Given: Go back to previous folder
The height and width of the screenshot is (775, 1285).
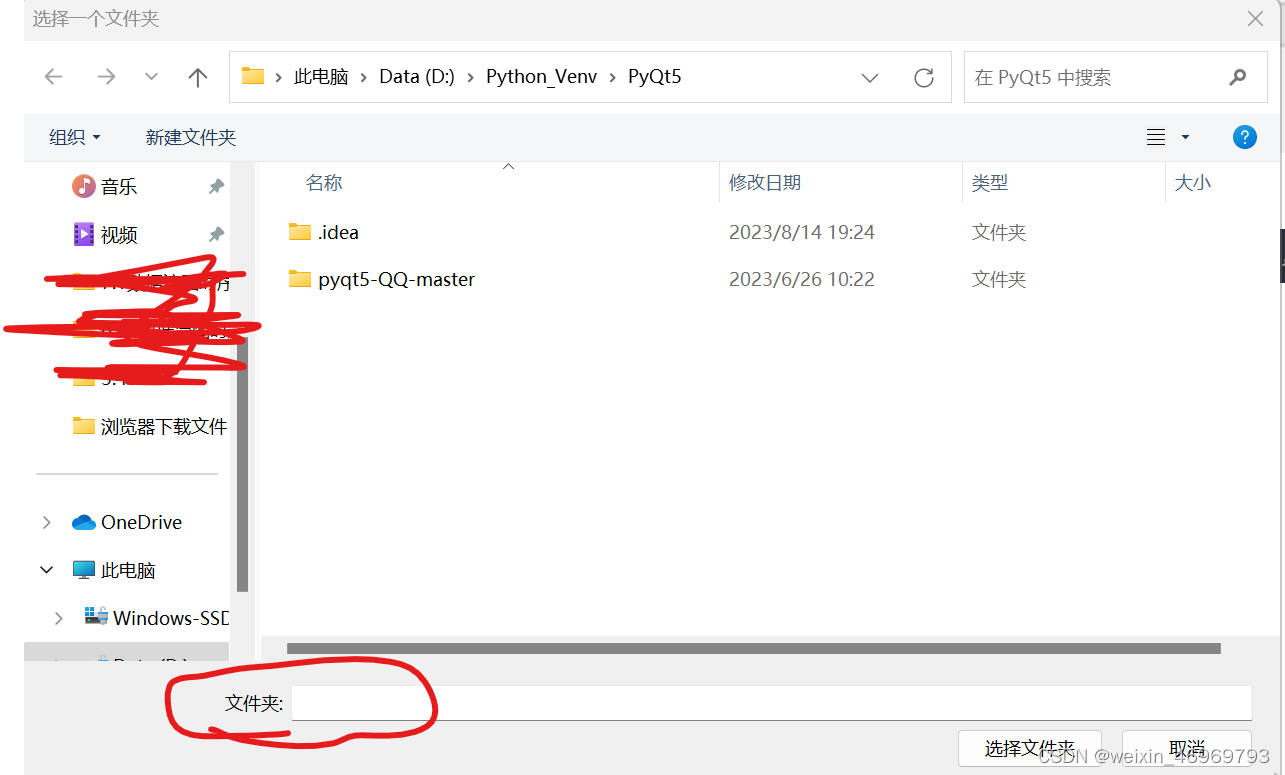Looking at the screenshot, I should pos(54,77).
